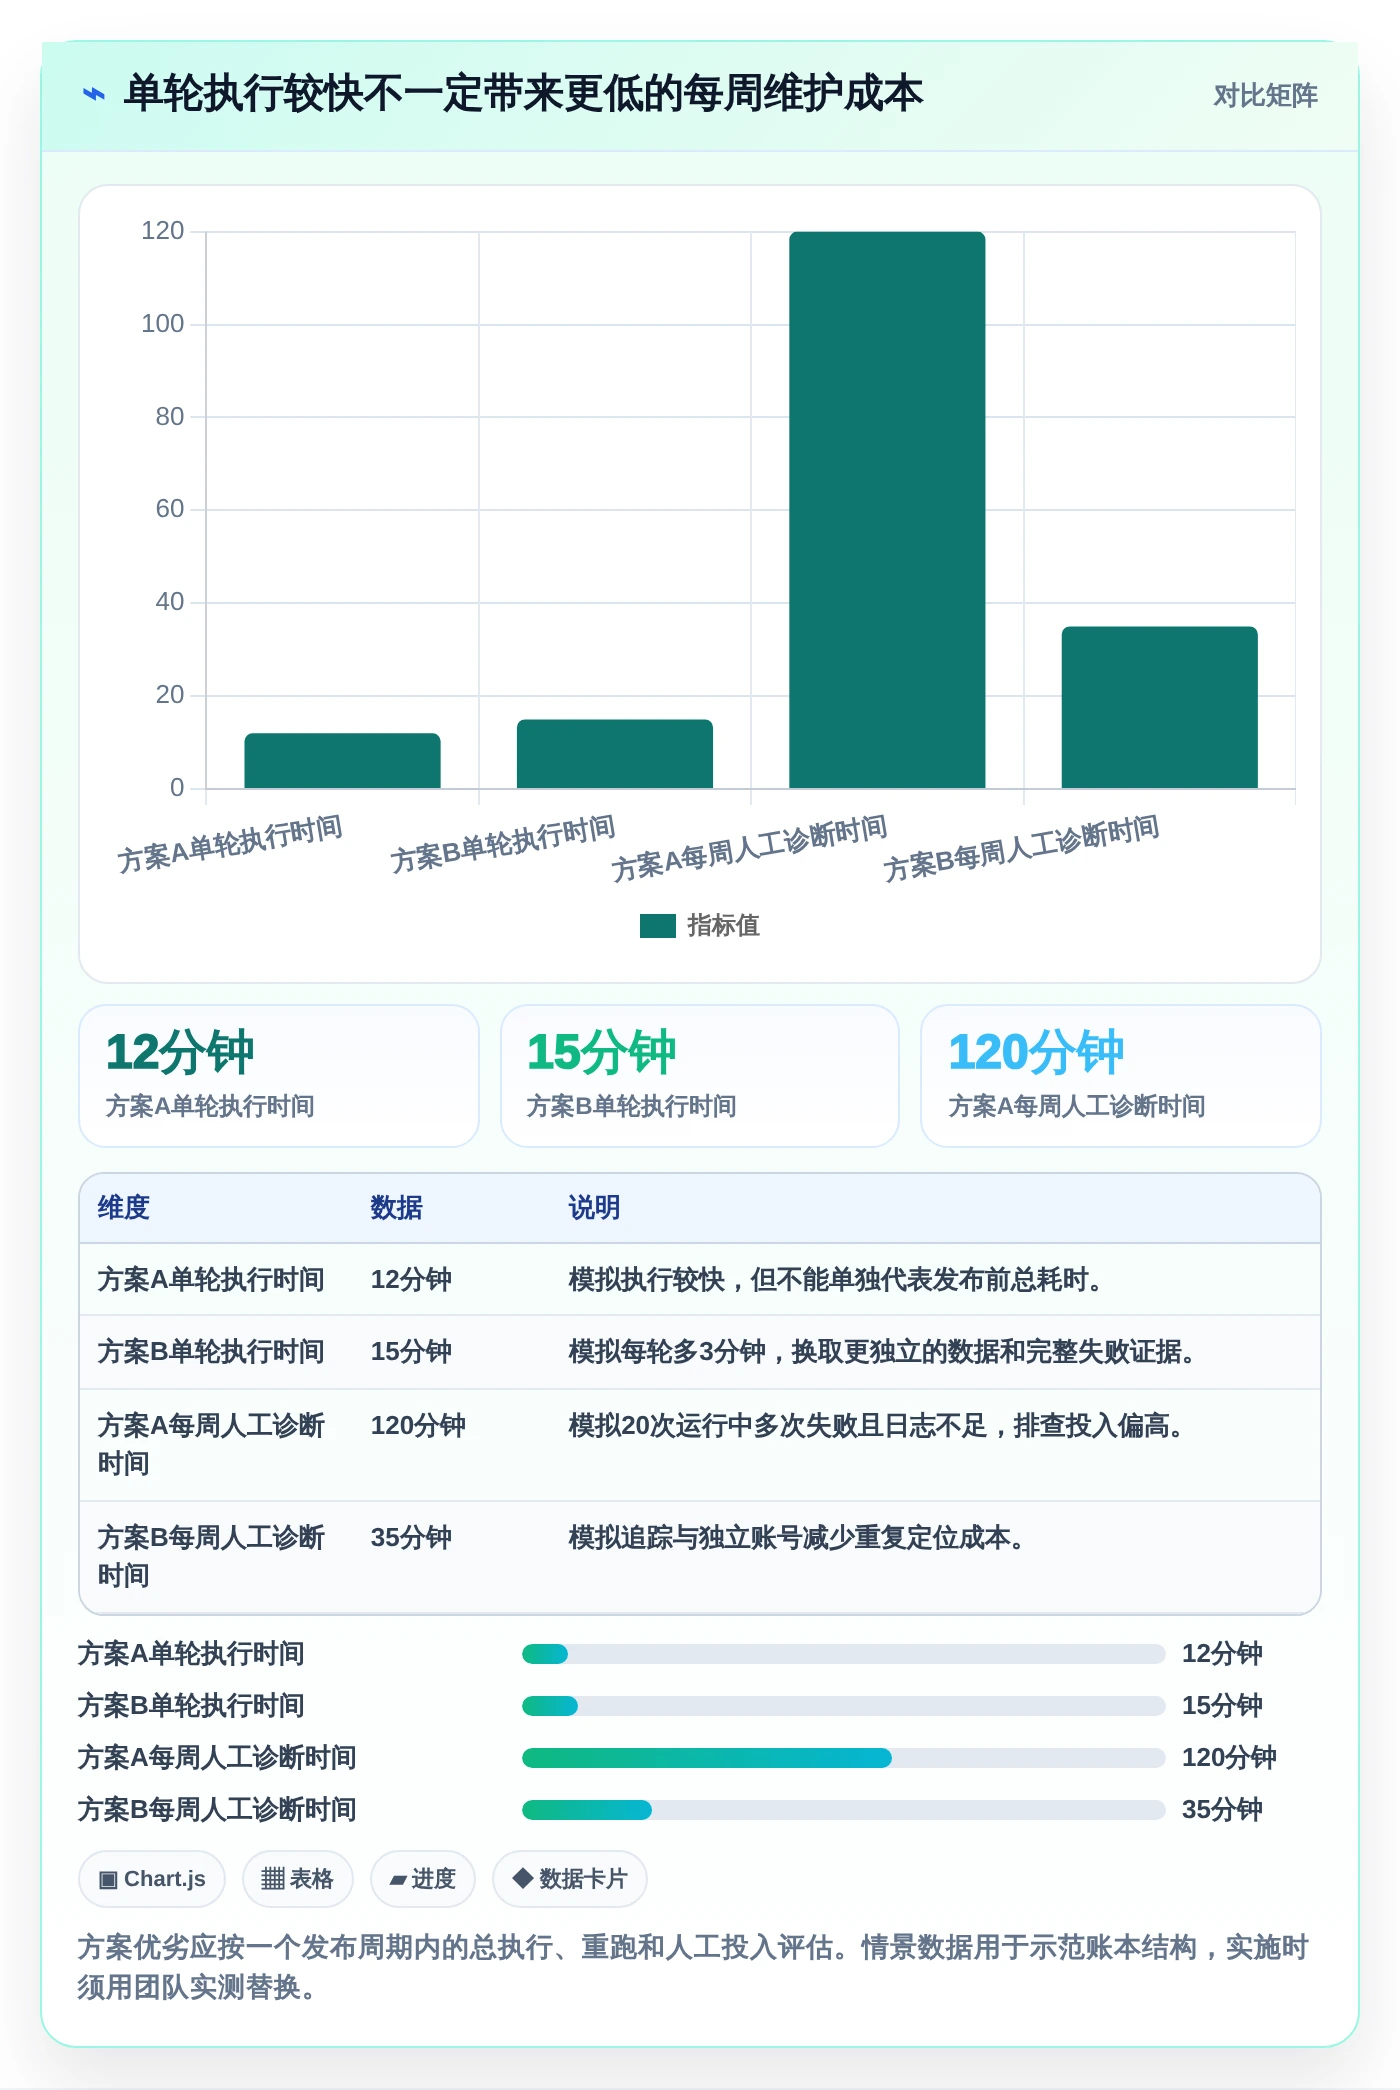Viewport: 1400px width, 2090px height.
Task: Click the 方案B单轮执行时间 progress bar
Action: pyautogui.click(x=843, y=1706)
